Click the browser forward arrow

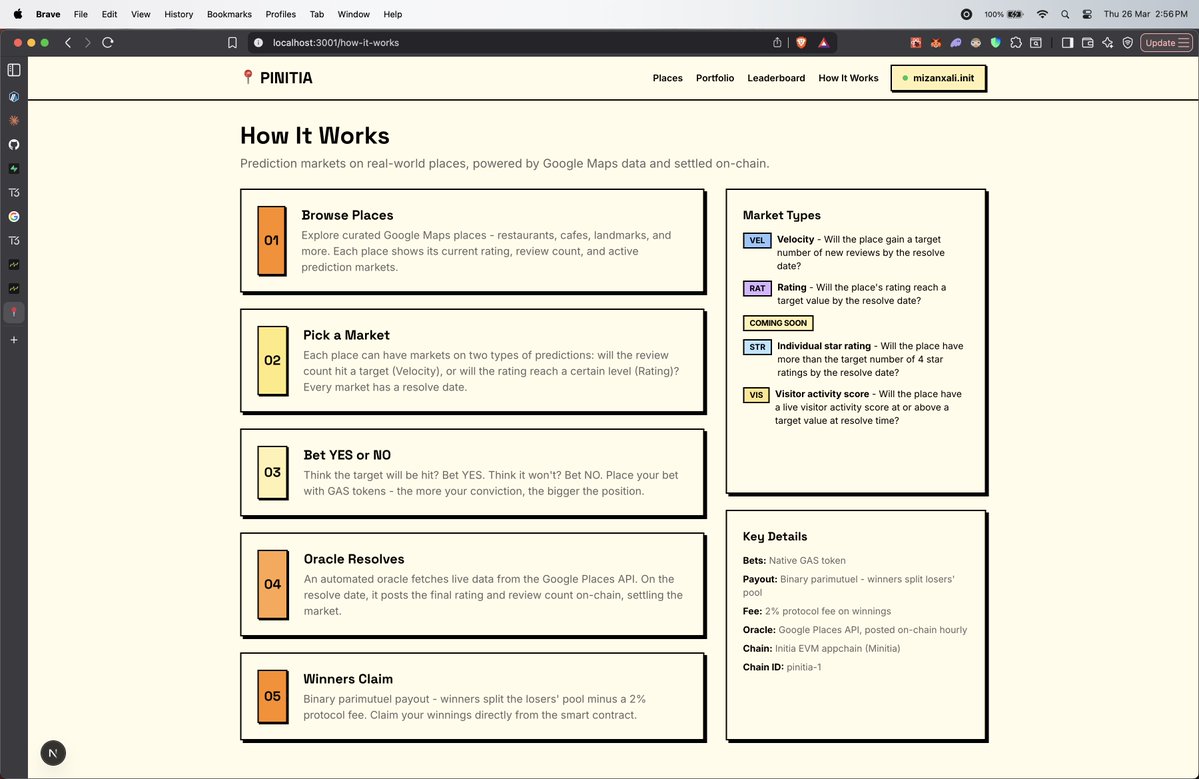[x=87, y=43]
